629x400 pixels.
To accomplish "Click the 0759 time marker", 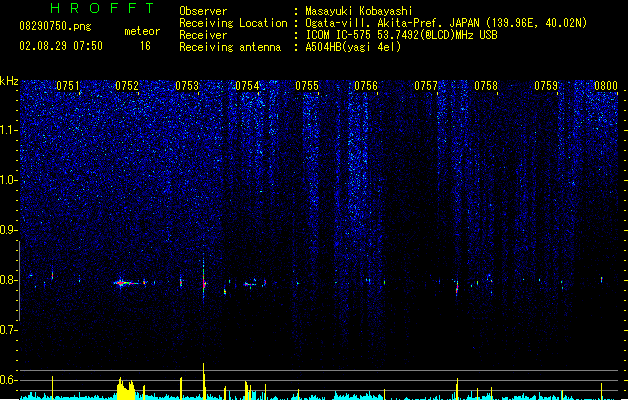I will tap(546, 86).
